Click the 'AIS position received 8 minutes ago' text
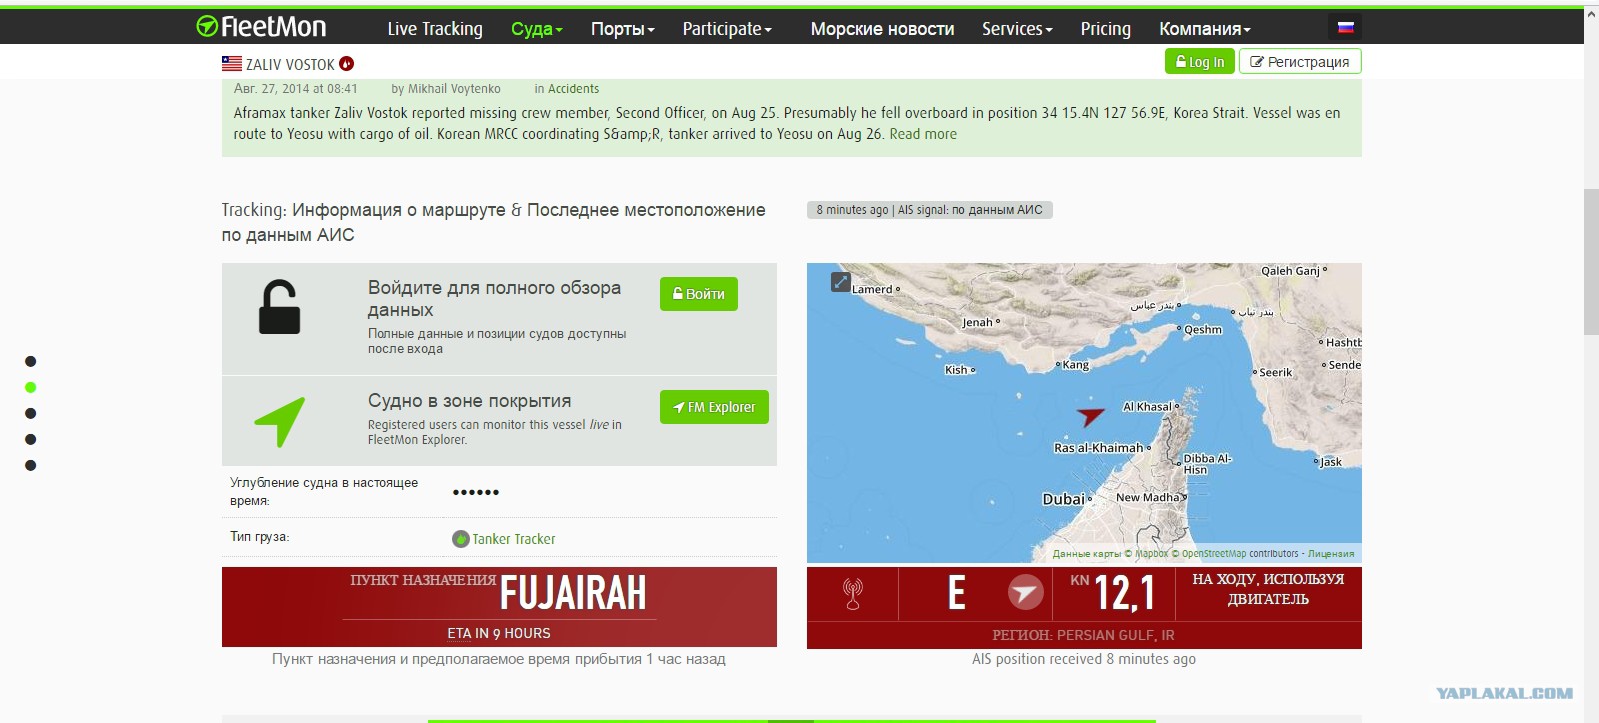1599x723 pixels. pyautogui.click(x=1084, y=659)
